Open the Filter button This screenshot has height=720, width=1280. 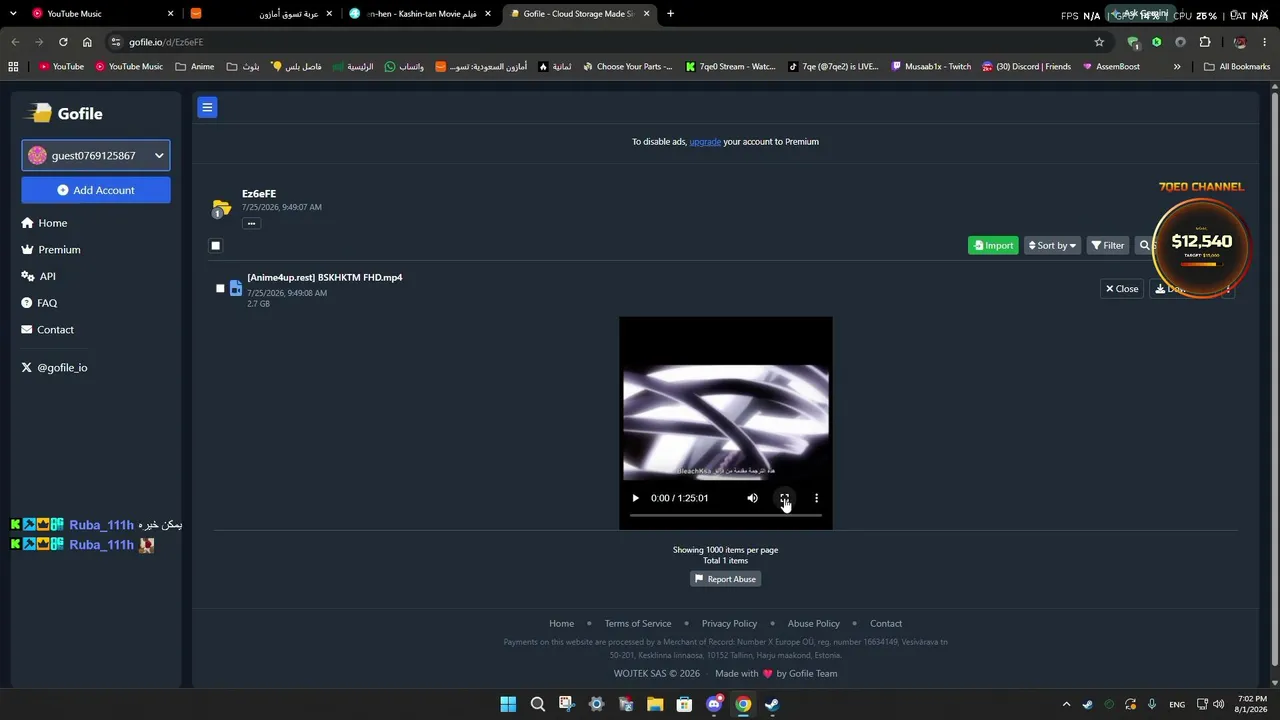coord(1107,245)
